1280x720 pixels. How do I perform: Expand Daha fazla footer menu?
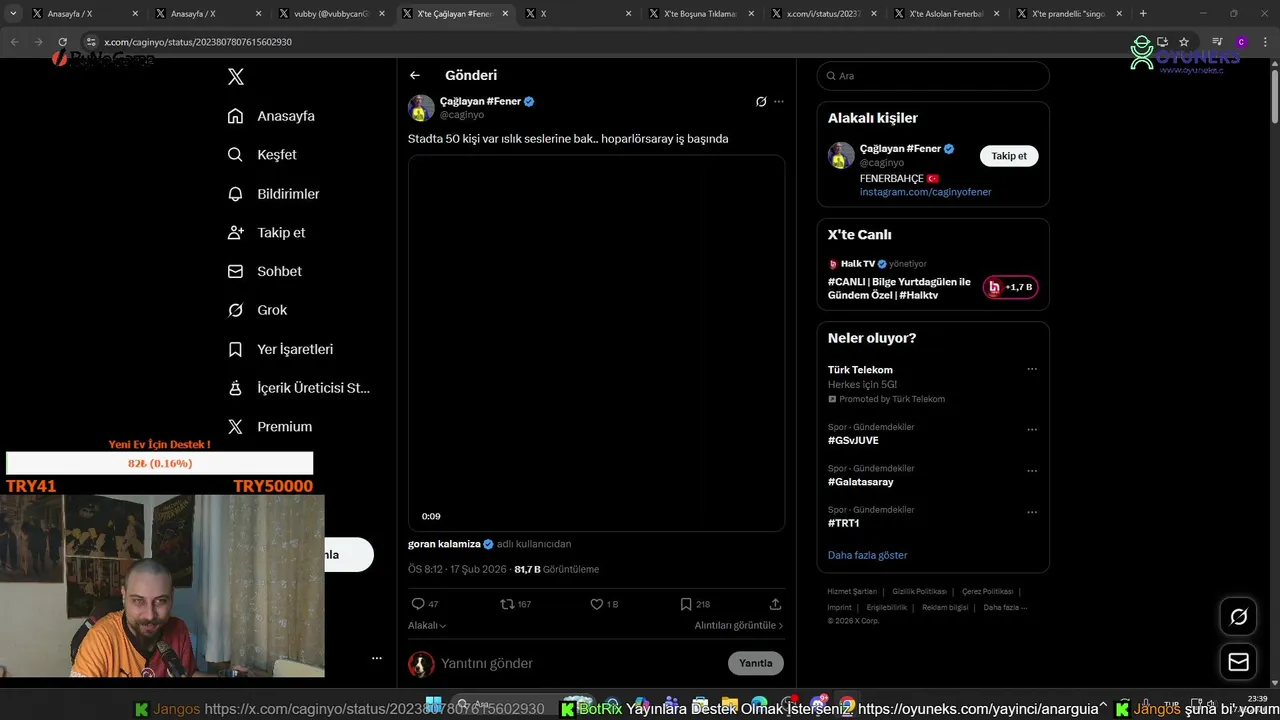tap(1005, 607)
